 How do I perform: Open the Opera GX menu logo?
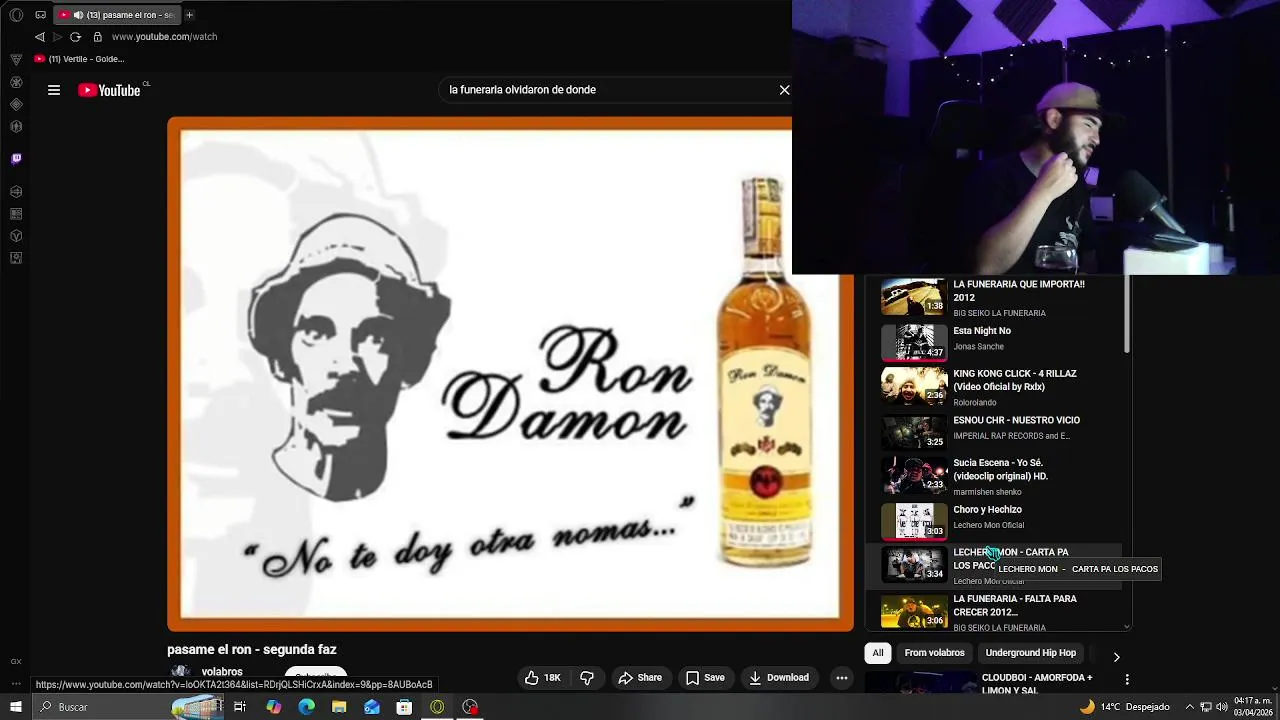[x=16, y=15]
